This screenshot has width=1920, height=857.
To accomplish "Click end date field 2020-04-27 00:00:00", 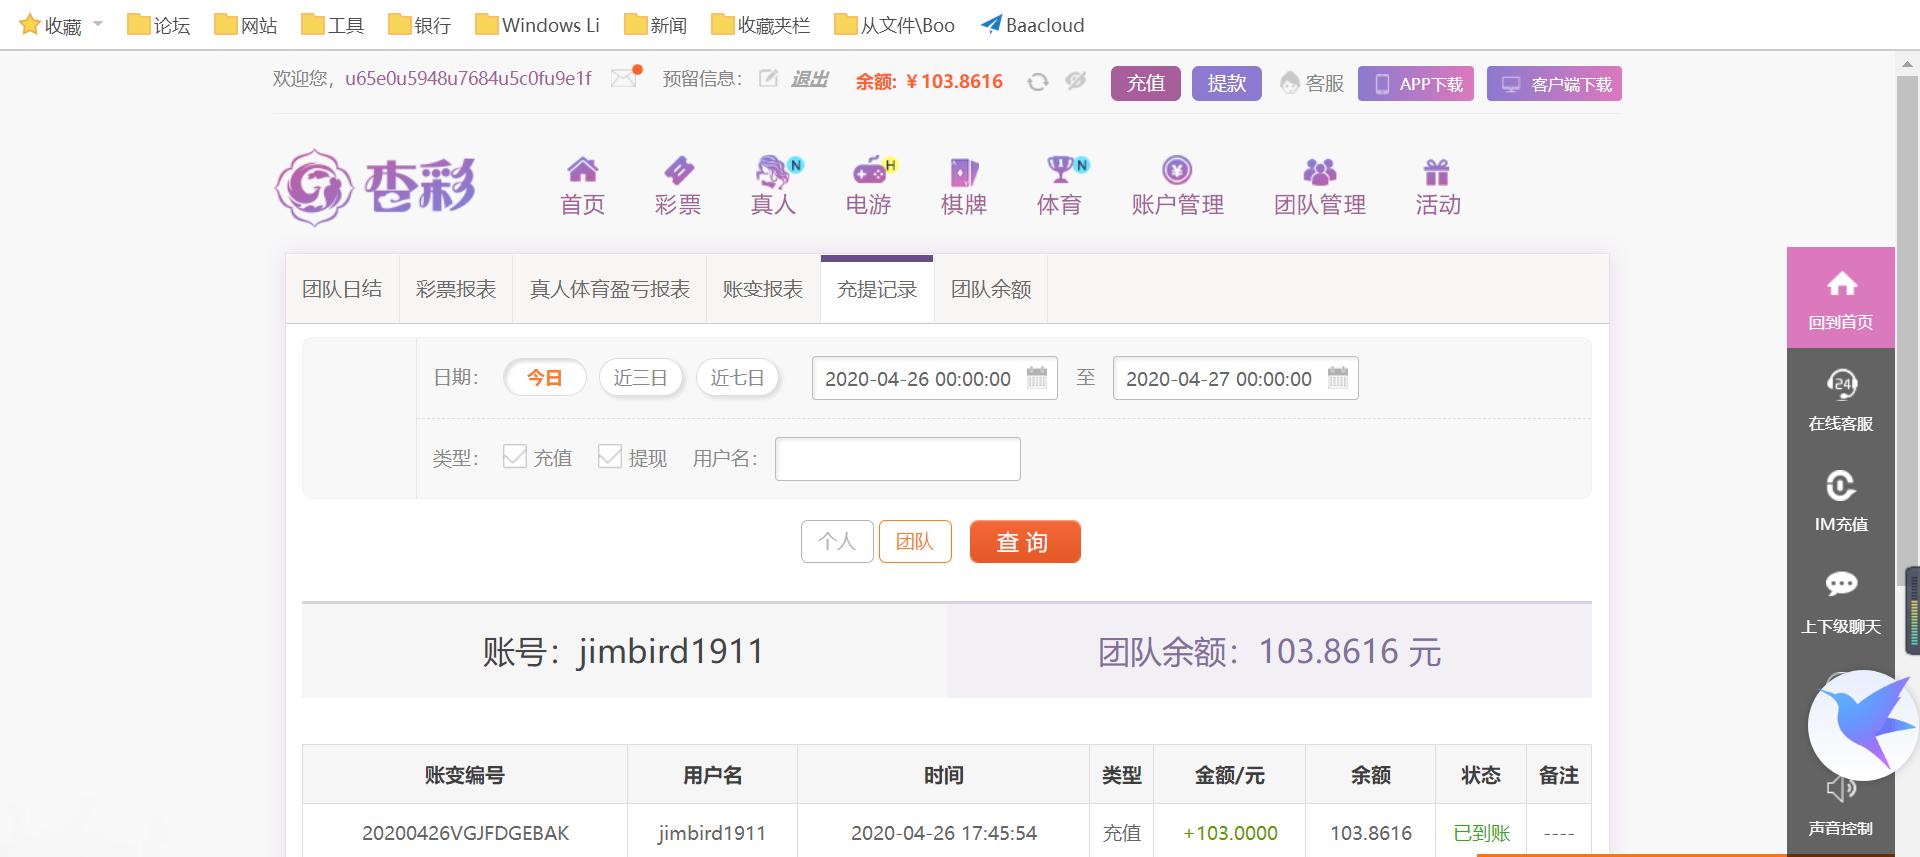I will coord(1236,378).
